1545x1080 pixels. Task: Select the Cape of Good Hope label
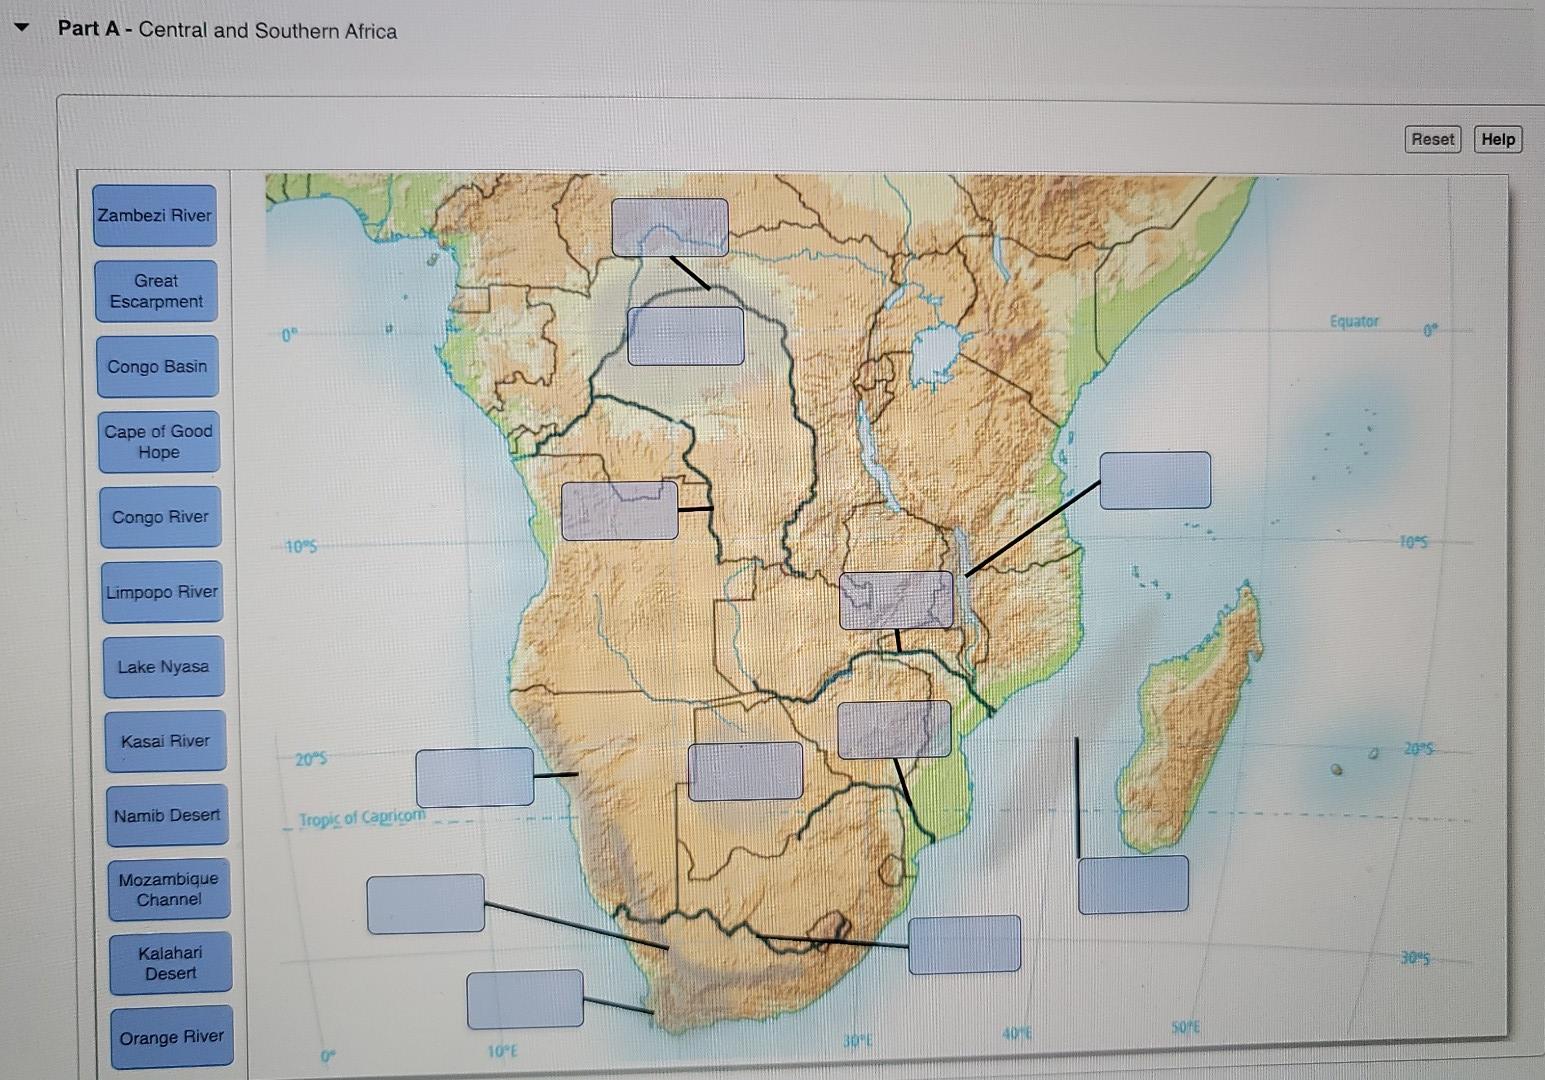(x=158, y=442)
